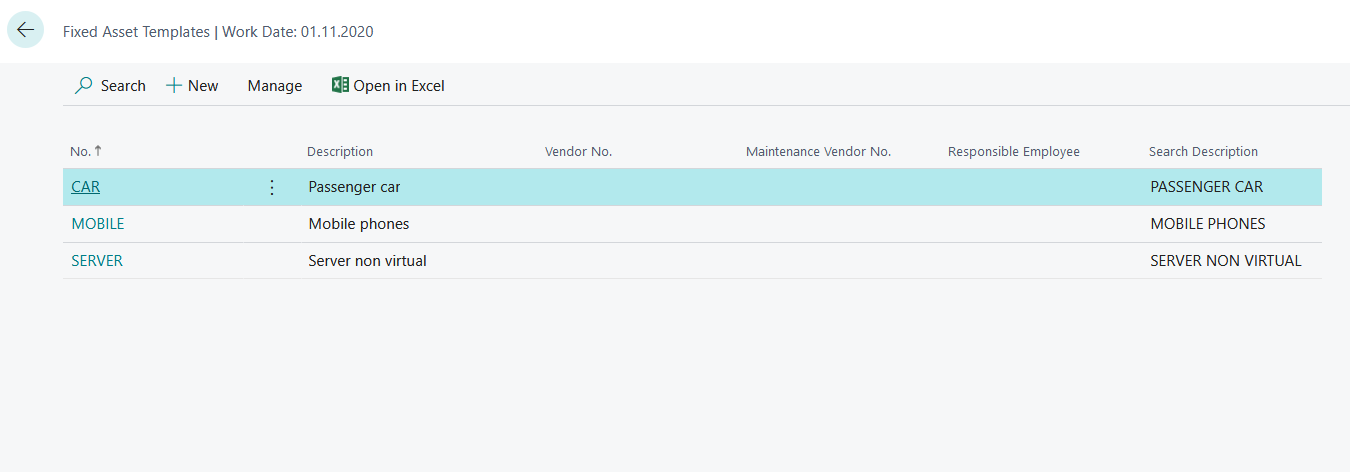Image resolution: width=1350 pixels, height=472 pixels.
Task: Click the Maintenance Vendor No. column header
Action: pos(818,152)
